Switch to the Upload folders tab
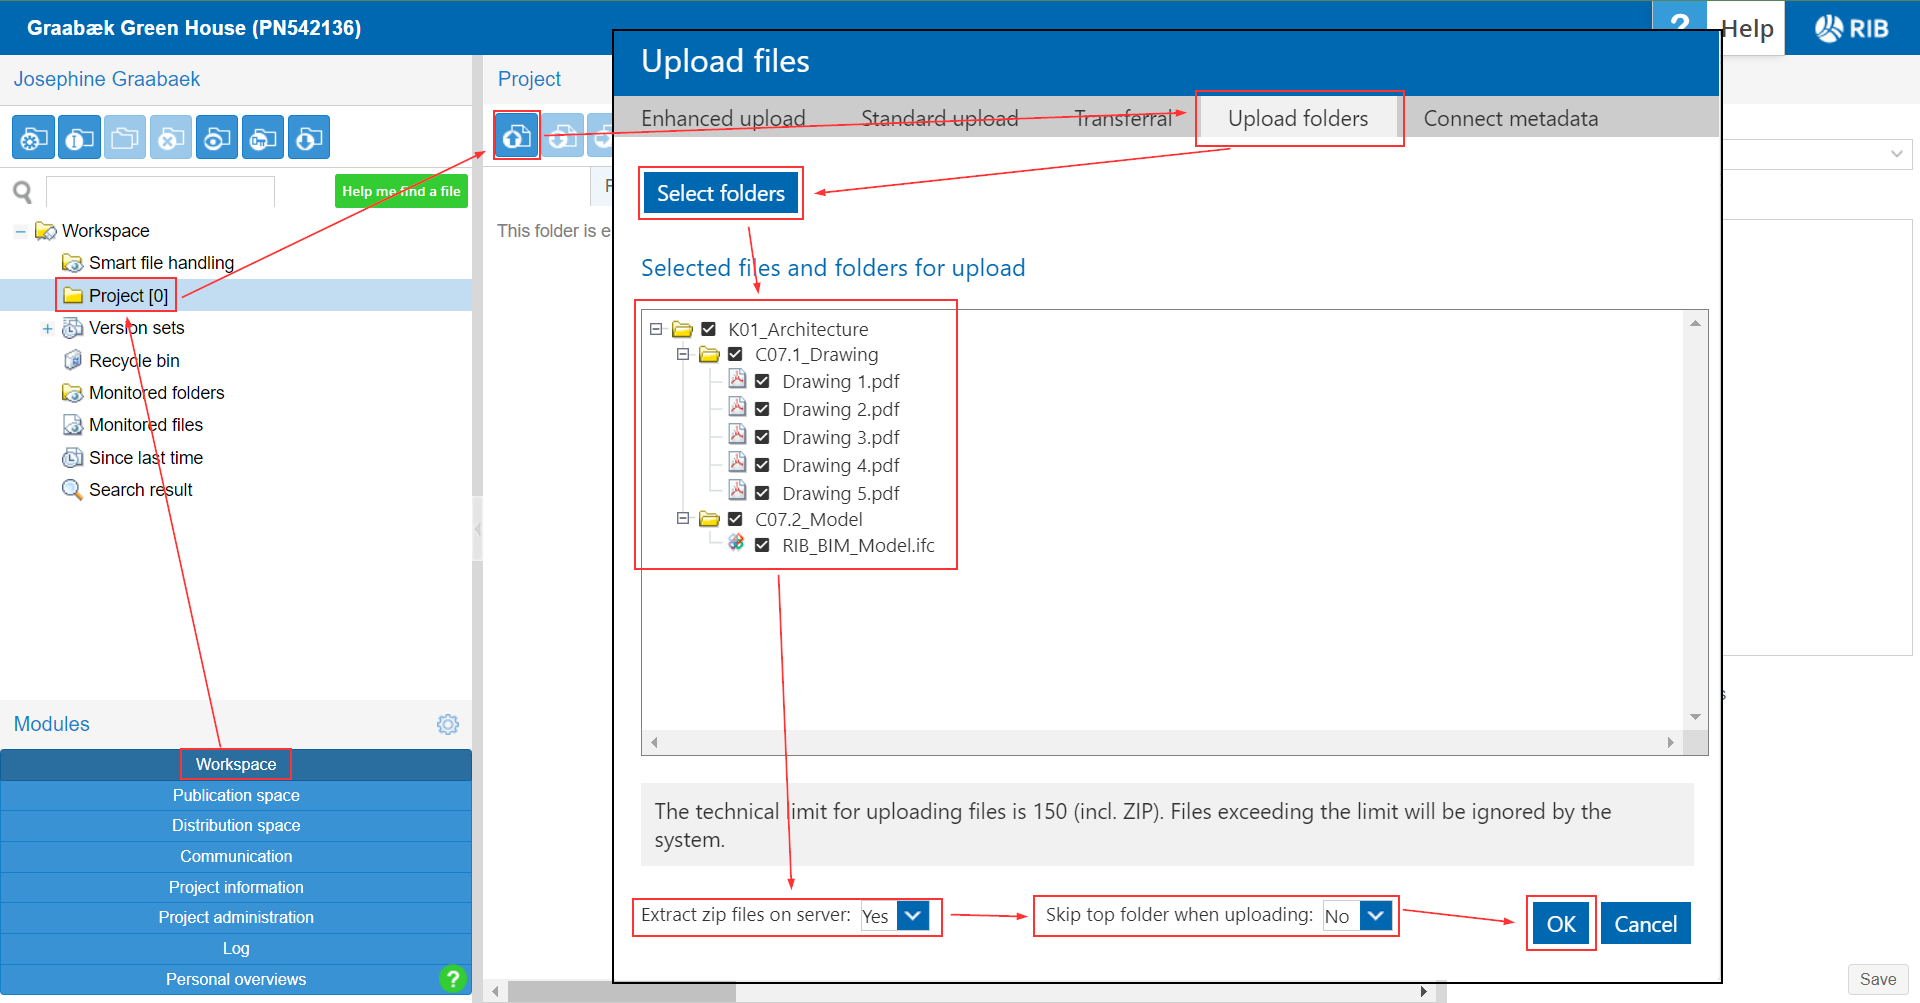This screenshot has width=1920, height=1003. pyautogui.click(x=1297, y=119)
